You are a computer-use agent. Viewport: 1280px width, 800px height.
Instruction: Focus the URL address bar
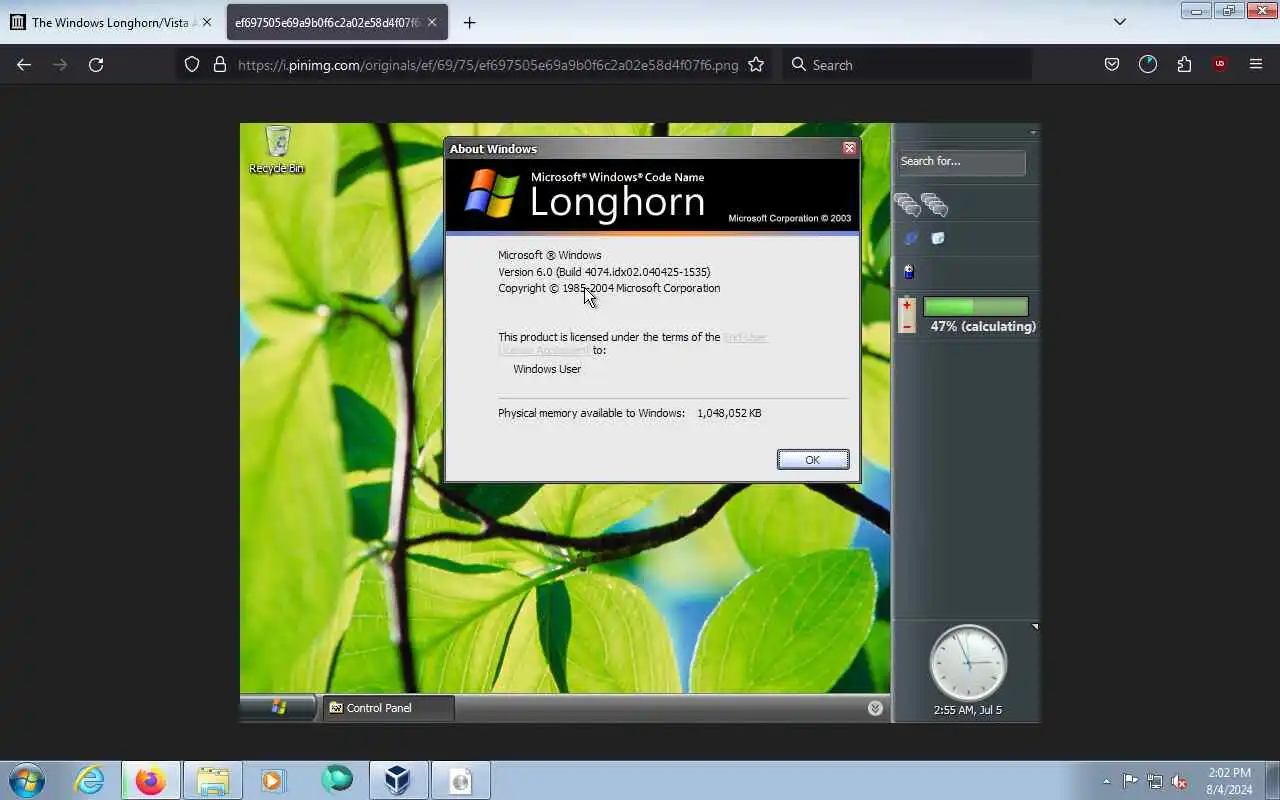[488, 64]
